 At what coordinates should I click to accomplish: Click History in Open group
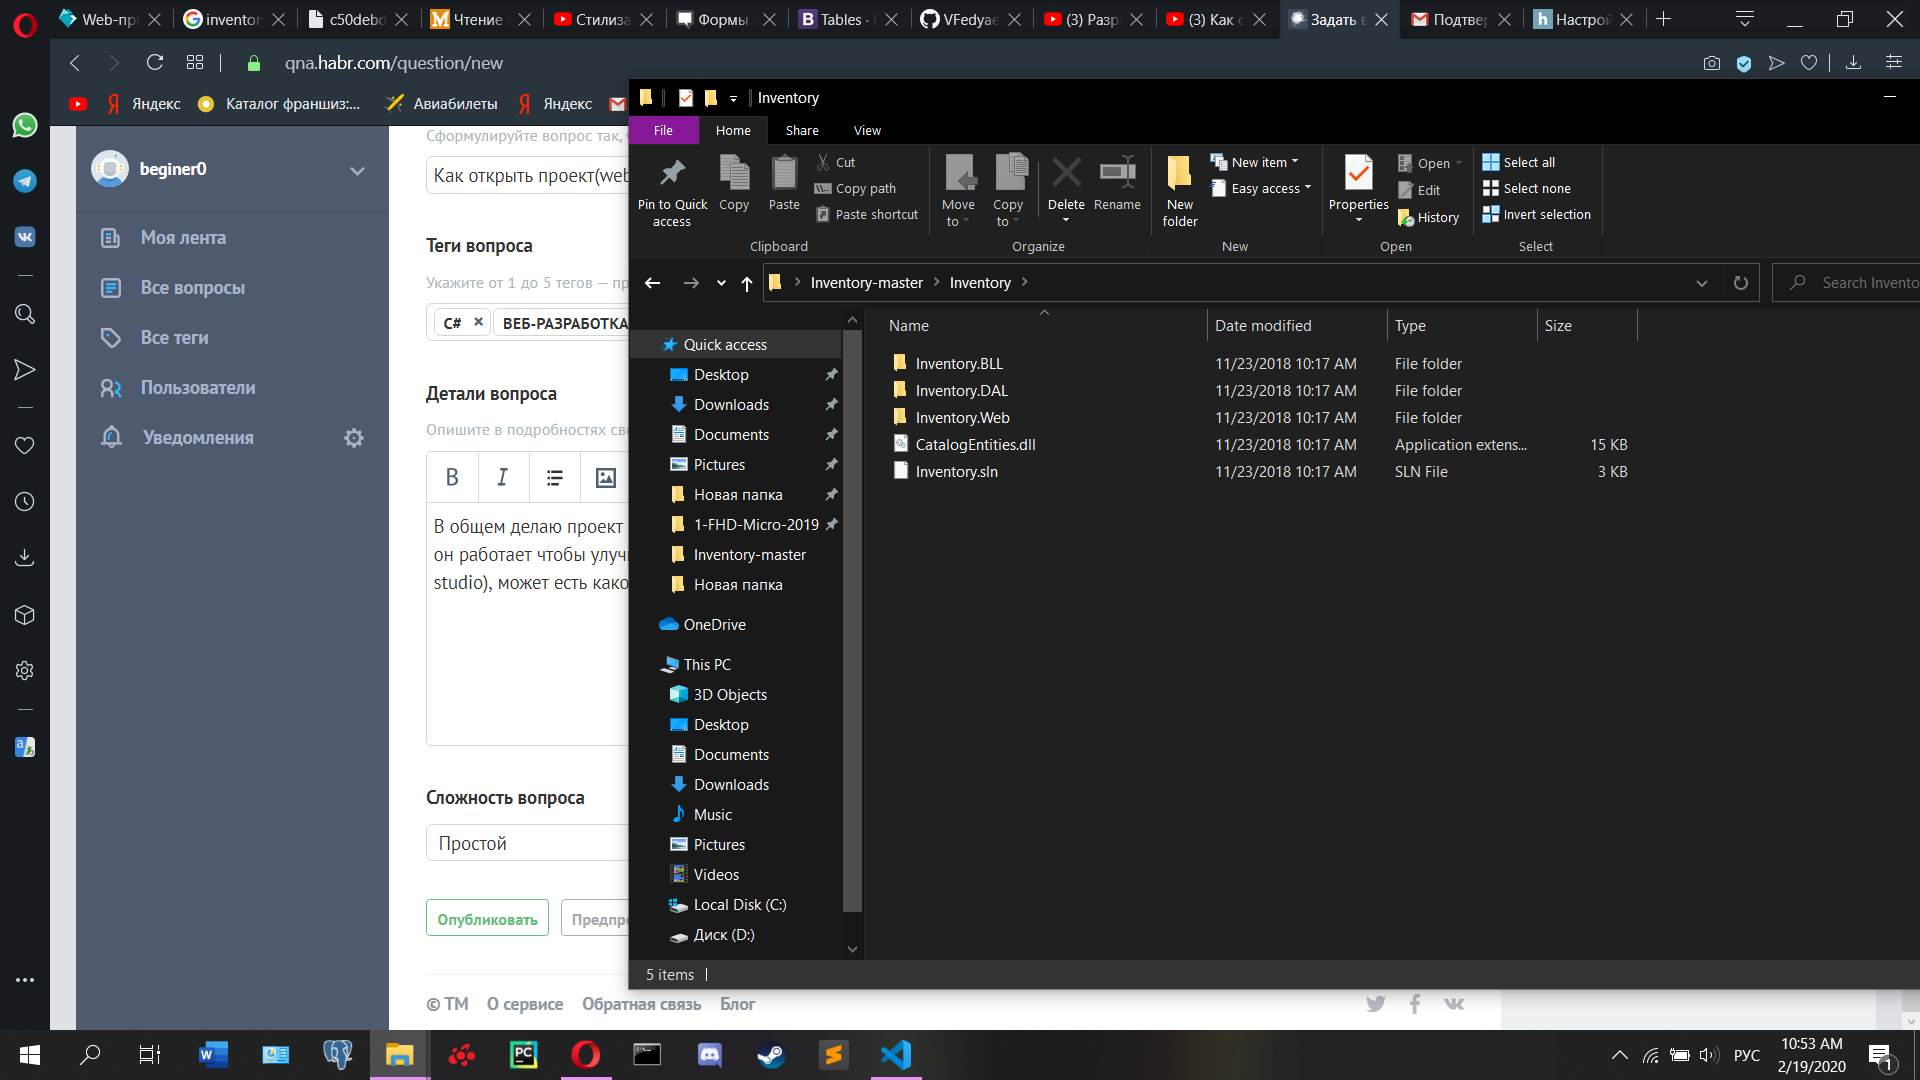click(1428, 217)
